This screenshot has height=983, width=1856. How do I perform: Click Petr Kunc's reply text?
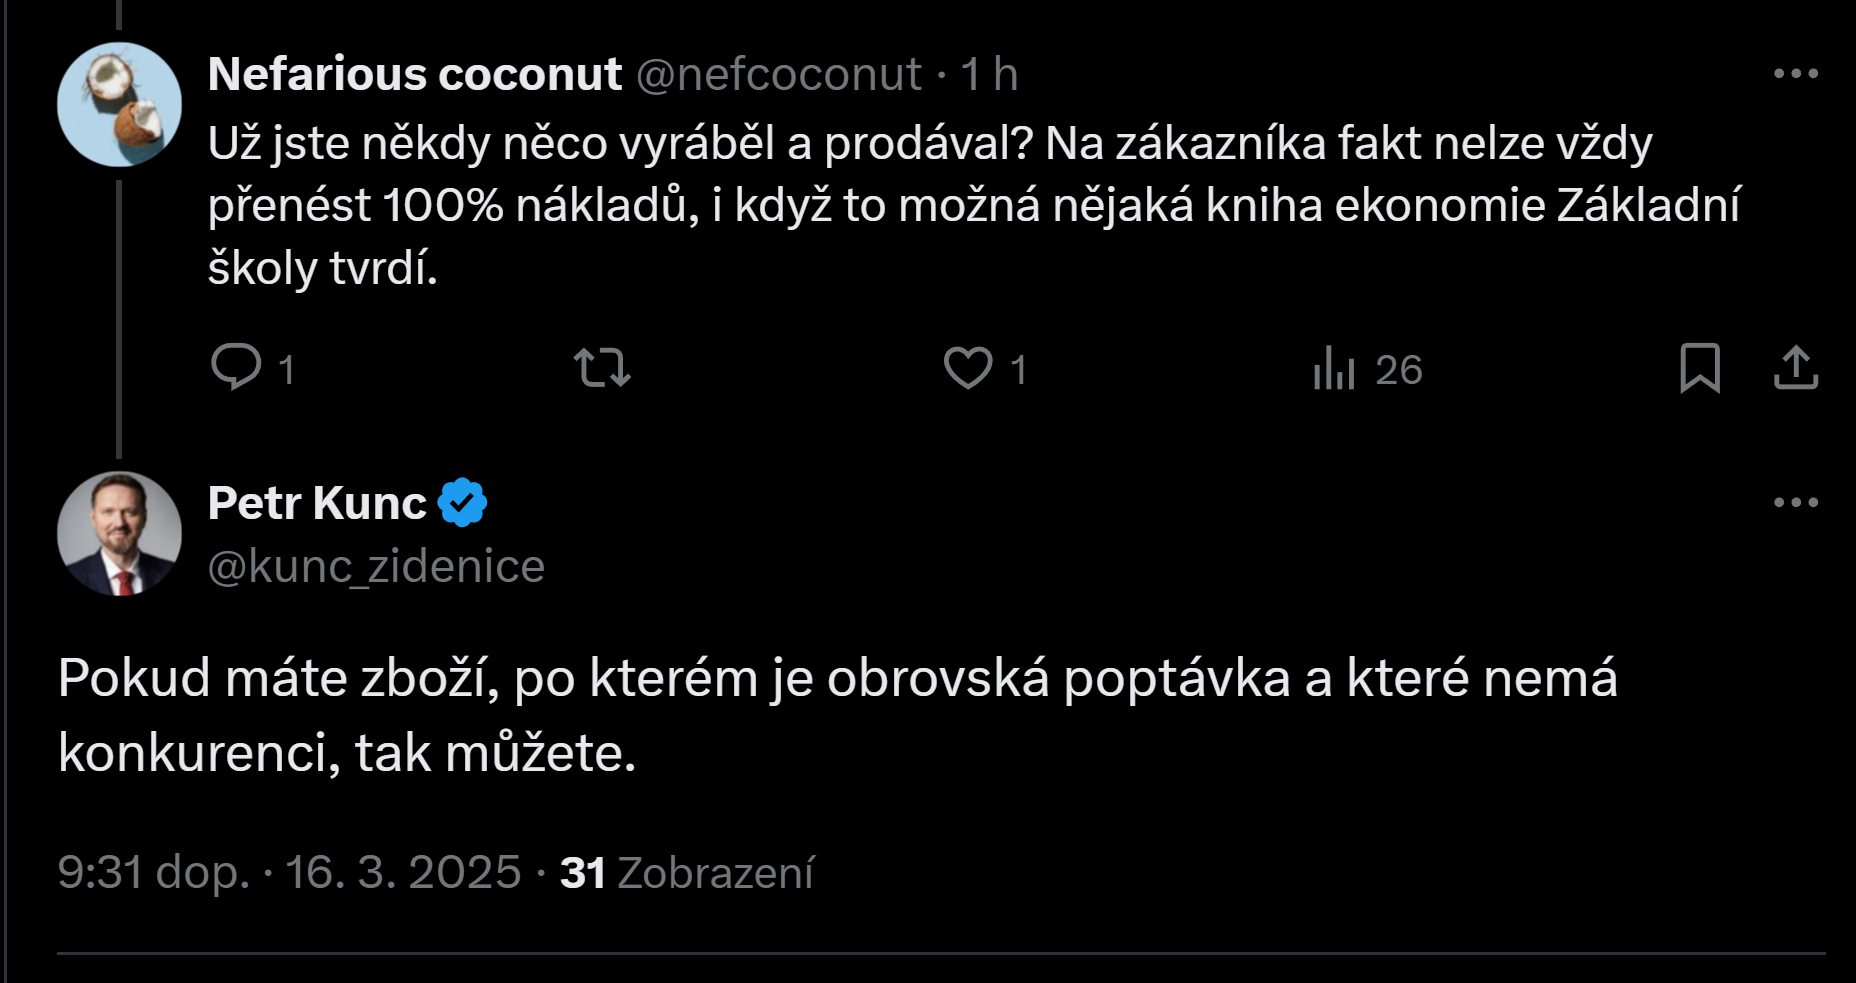click(x=836, y=714)
